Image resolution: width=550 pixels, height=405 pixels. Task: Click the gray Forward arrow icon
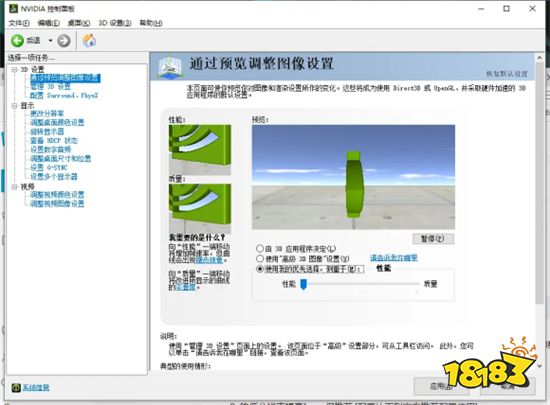click(x=63, y=41)
